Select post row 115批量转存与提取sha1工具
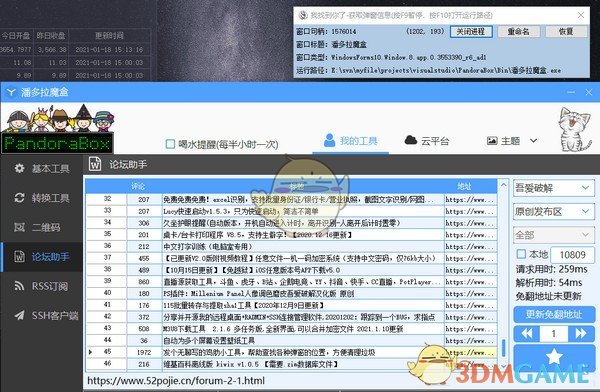The height and width of the screenshot is (392, 600). 292,305
